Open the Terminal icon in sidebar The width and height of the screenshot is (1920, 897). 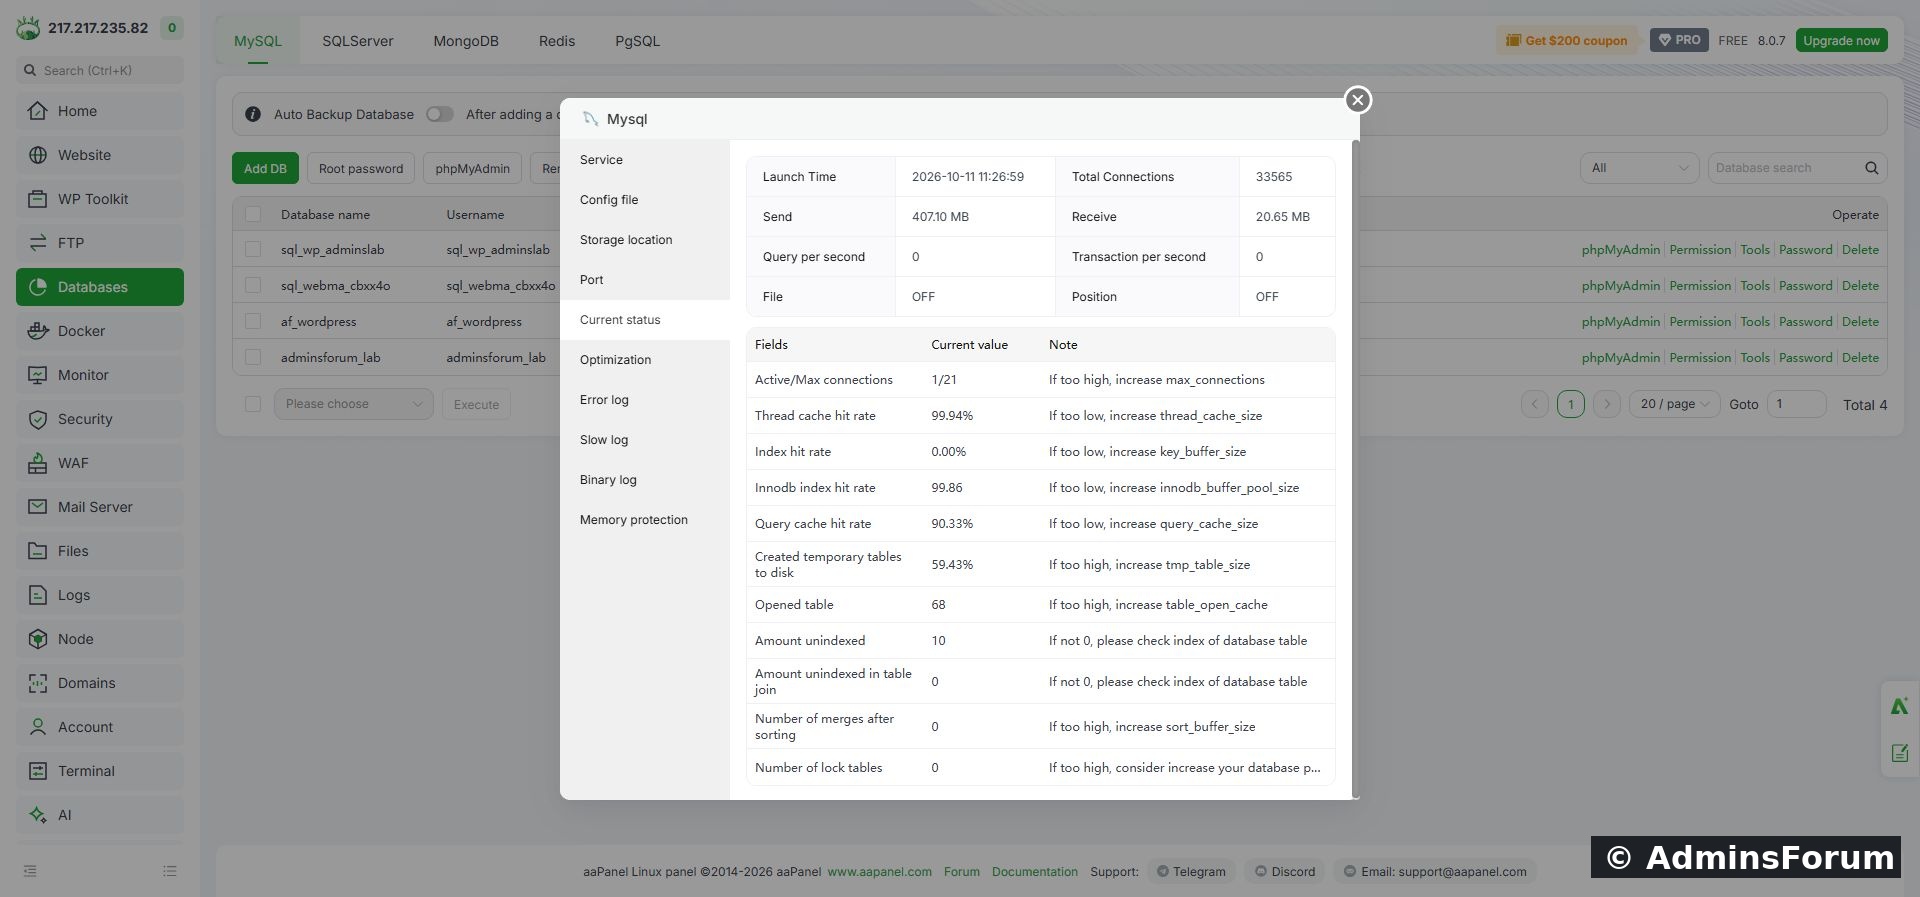pos(38,771)
